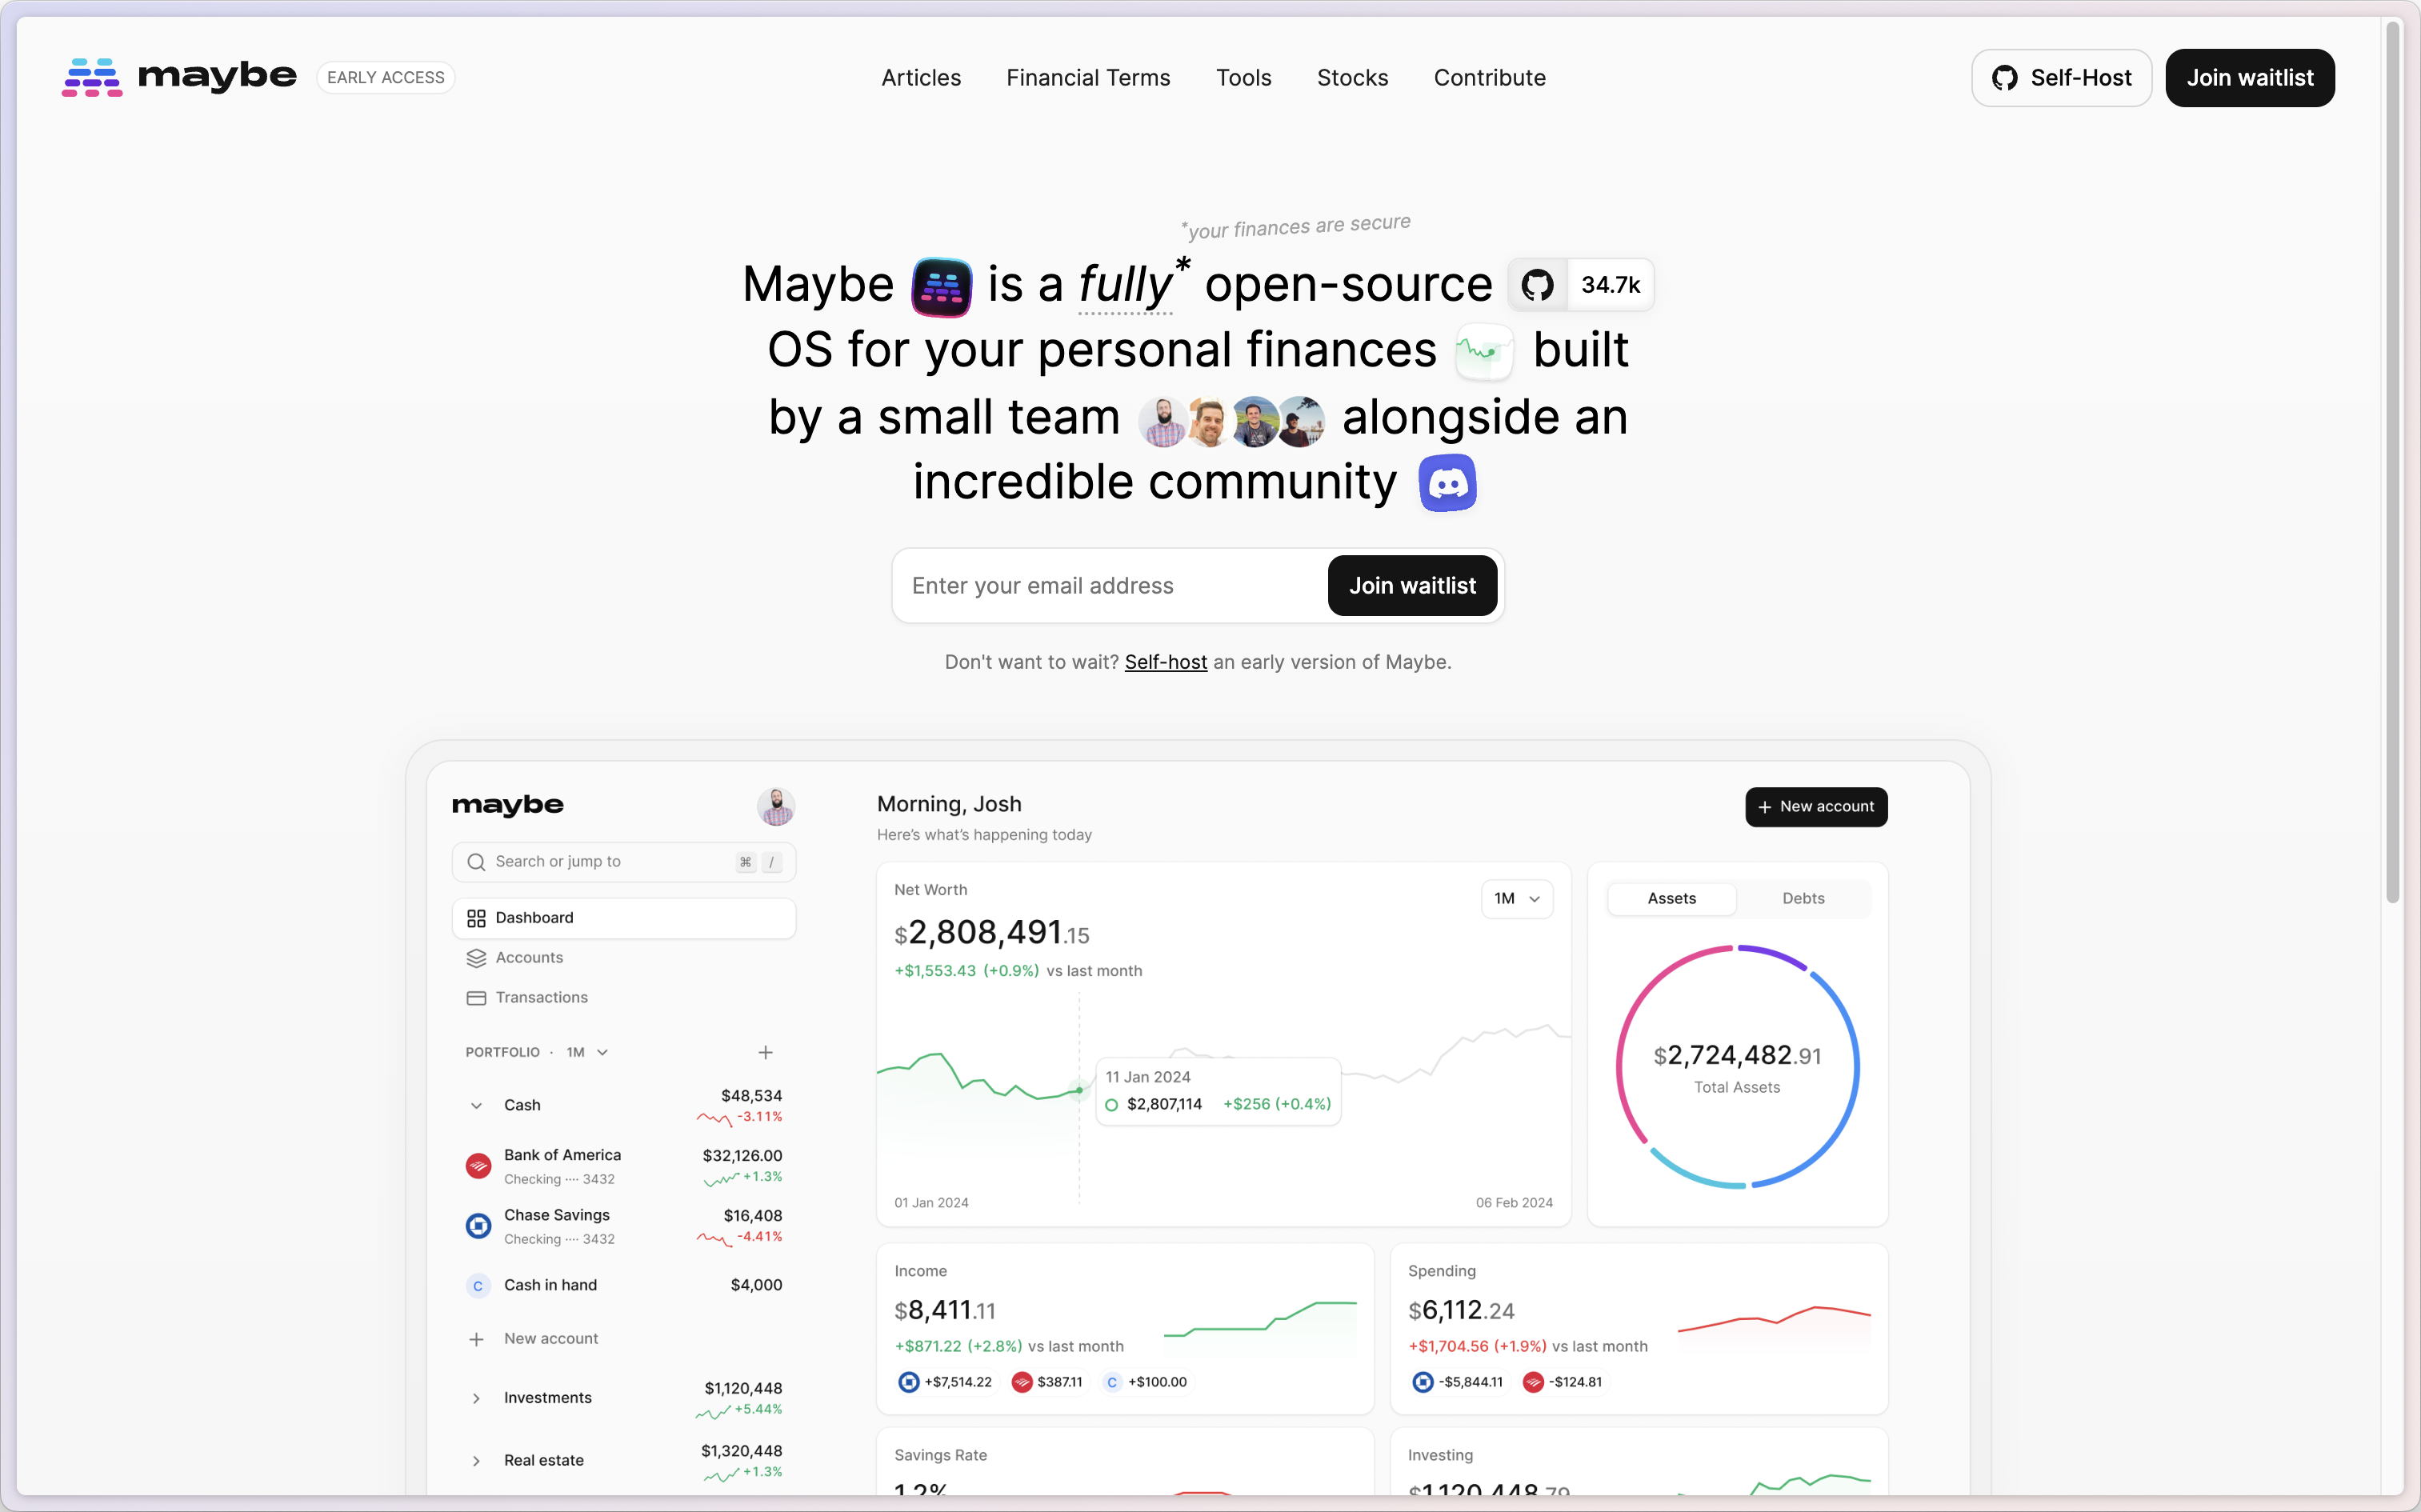Click the Bank of America account icon
2421x1512 pixels.
478,1166
